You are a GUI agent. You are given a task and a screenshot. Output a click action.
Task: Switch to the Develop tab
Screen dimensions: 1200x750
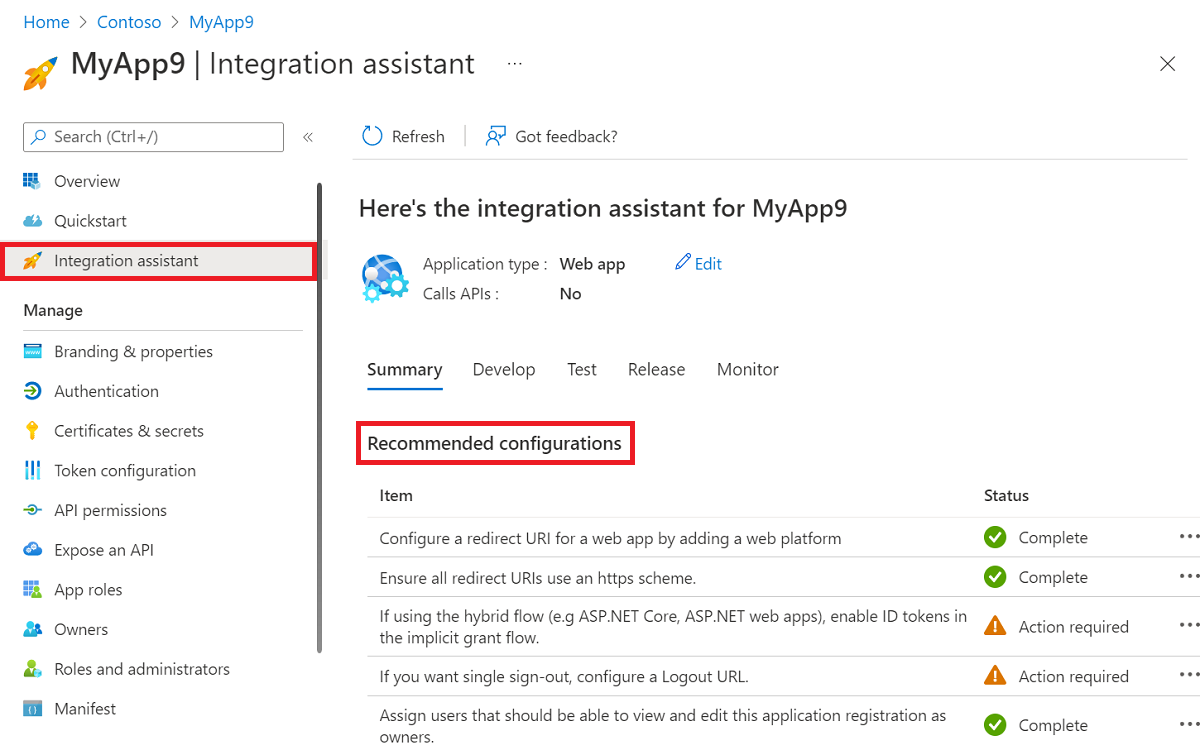(504, 369)
